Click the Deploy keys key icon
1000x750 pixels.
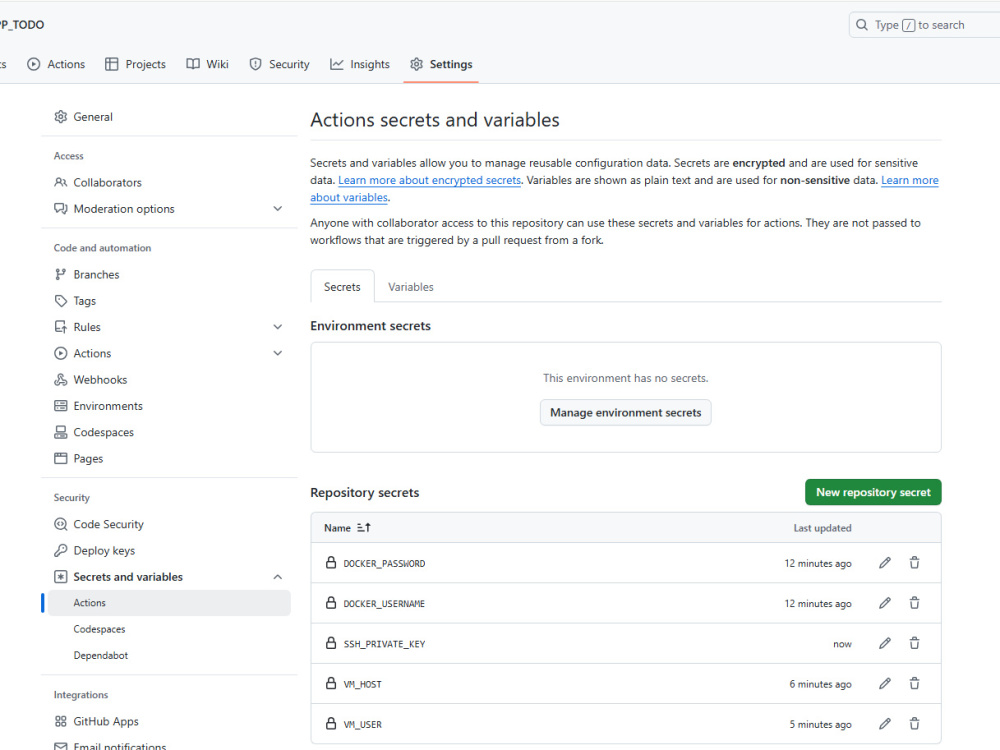[61, 550]
